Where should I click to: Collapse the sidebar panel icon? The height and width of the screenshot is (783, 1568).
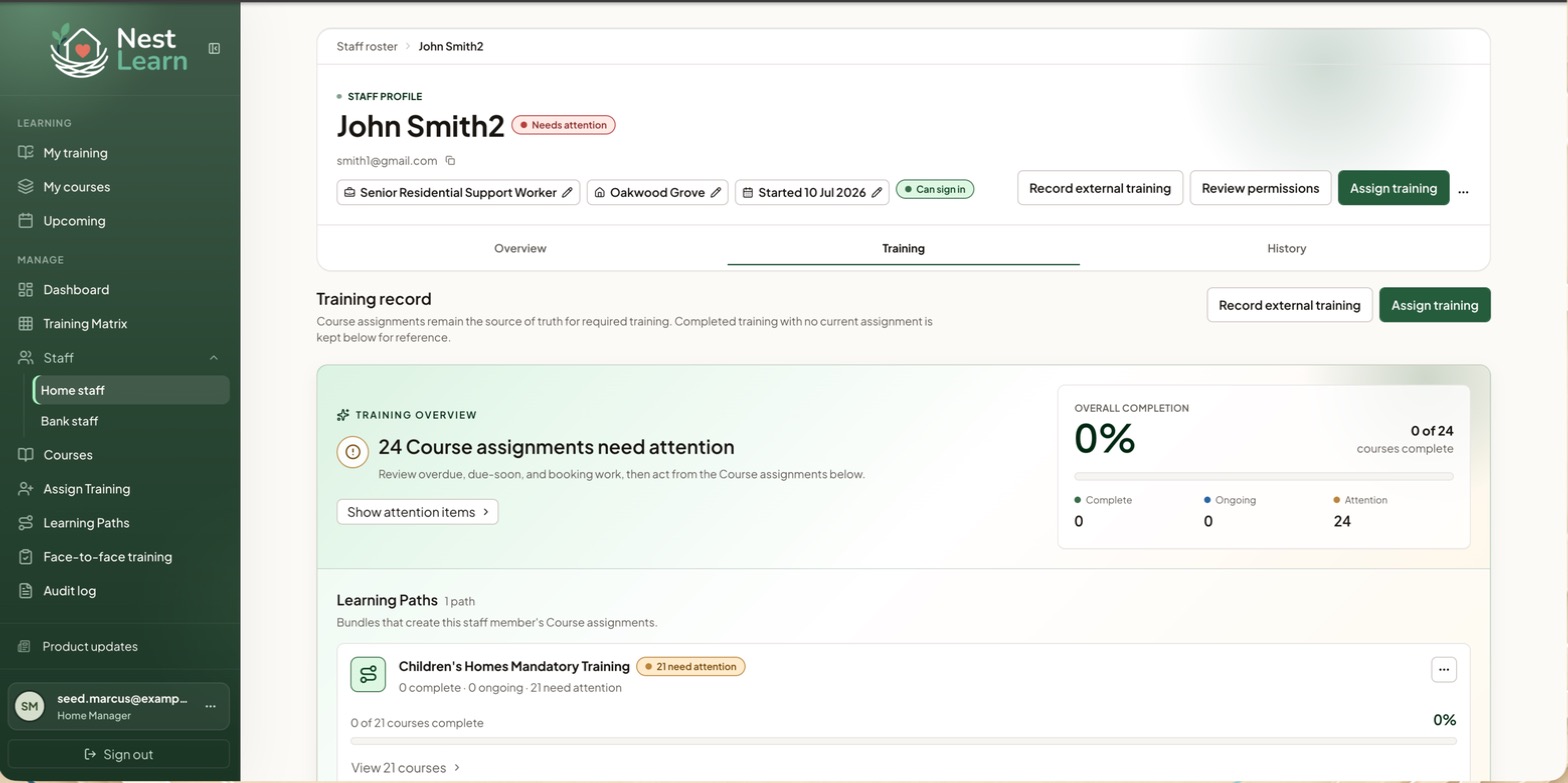214,48
